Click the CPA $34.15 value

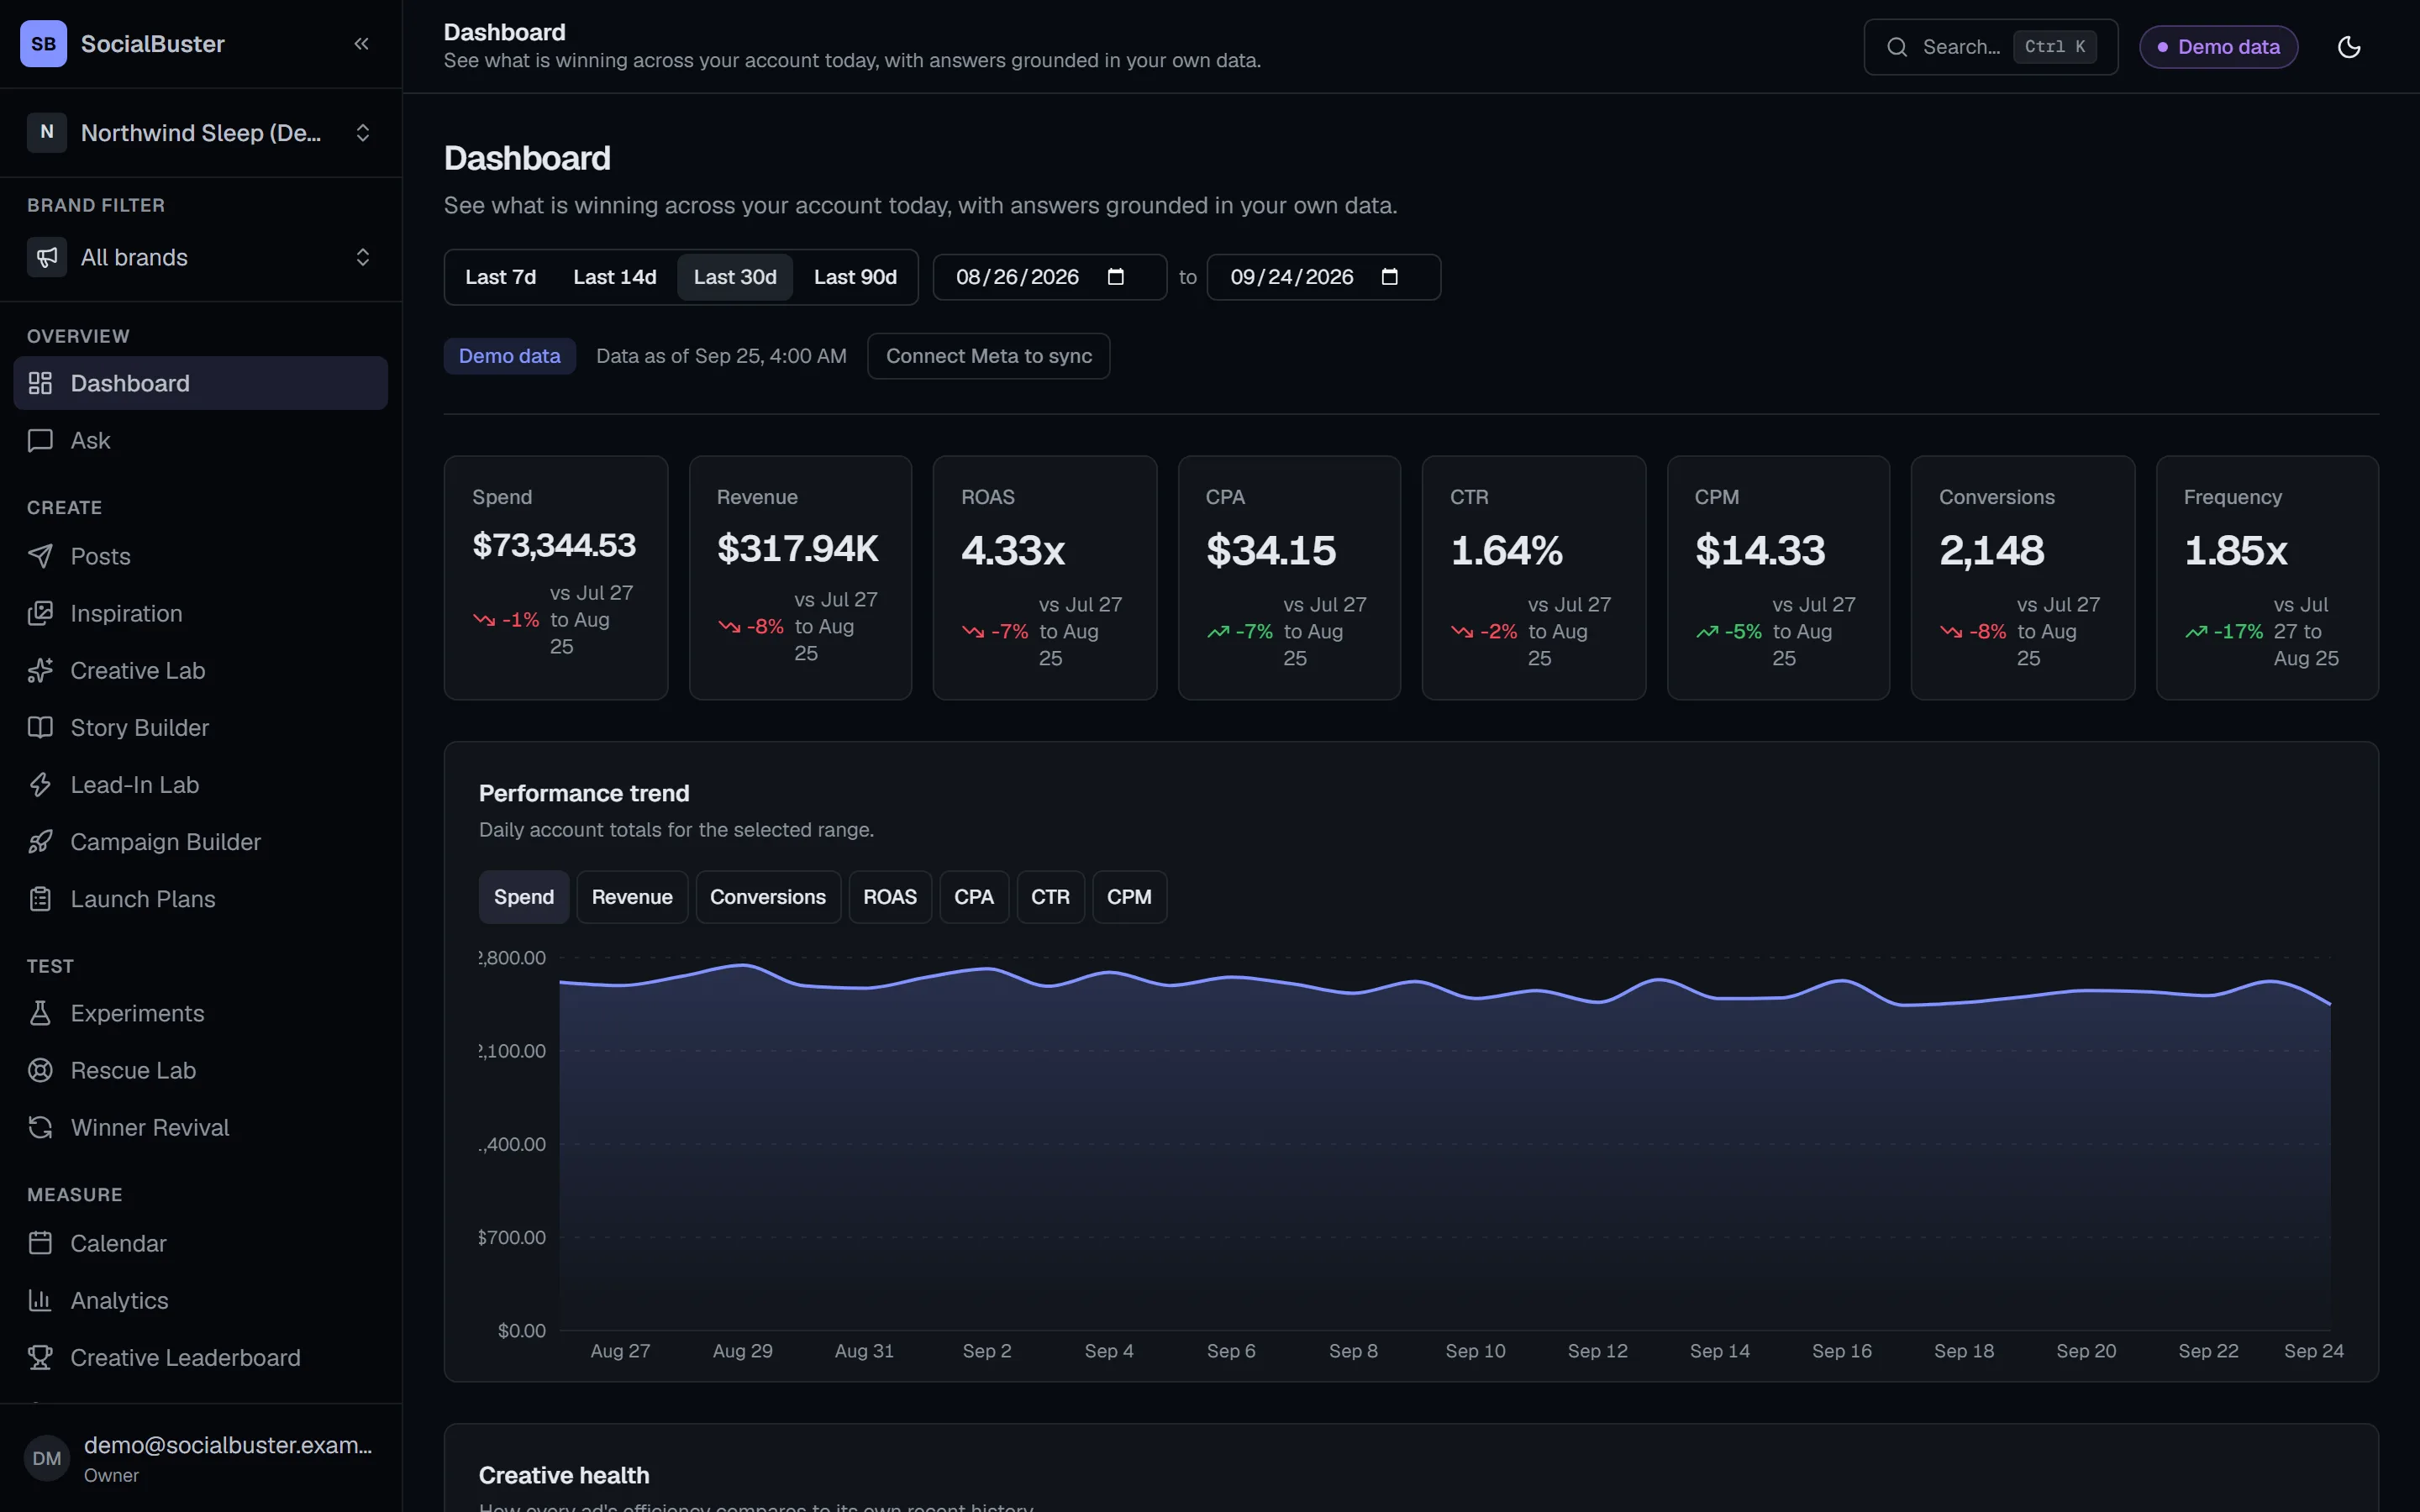pyautogui.click(x=1271, y=551)
